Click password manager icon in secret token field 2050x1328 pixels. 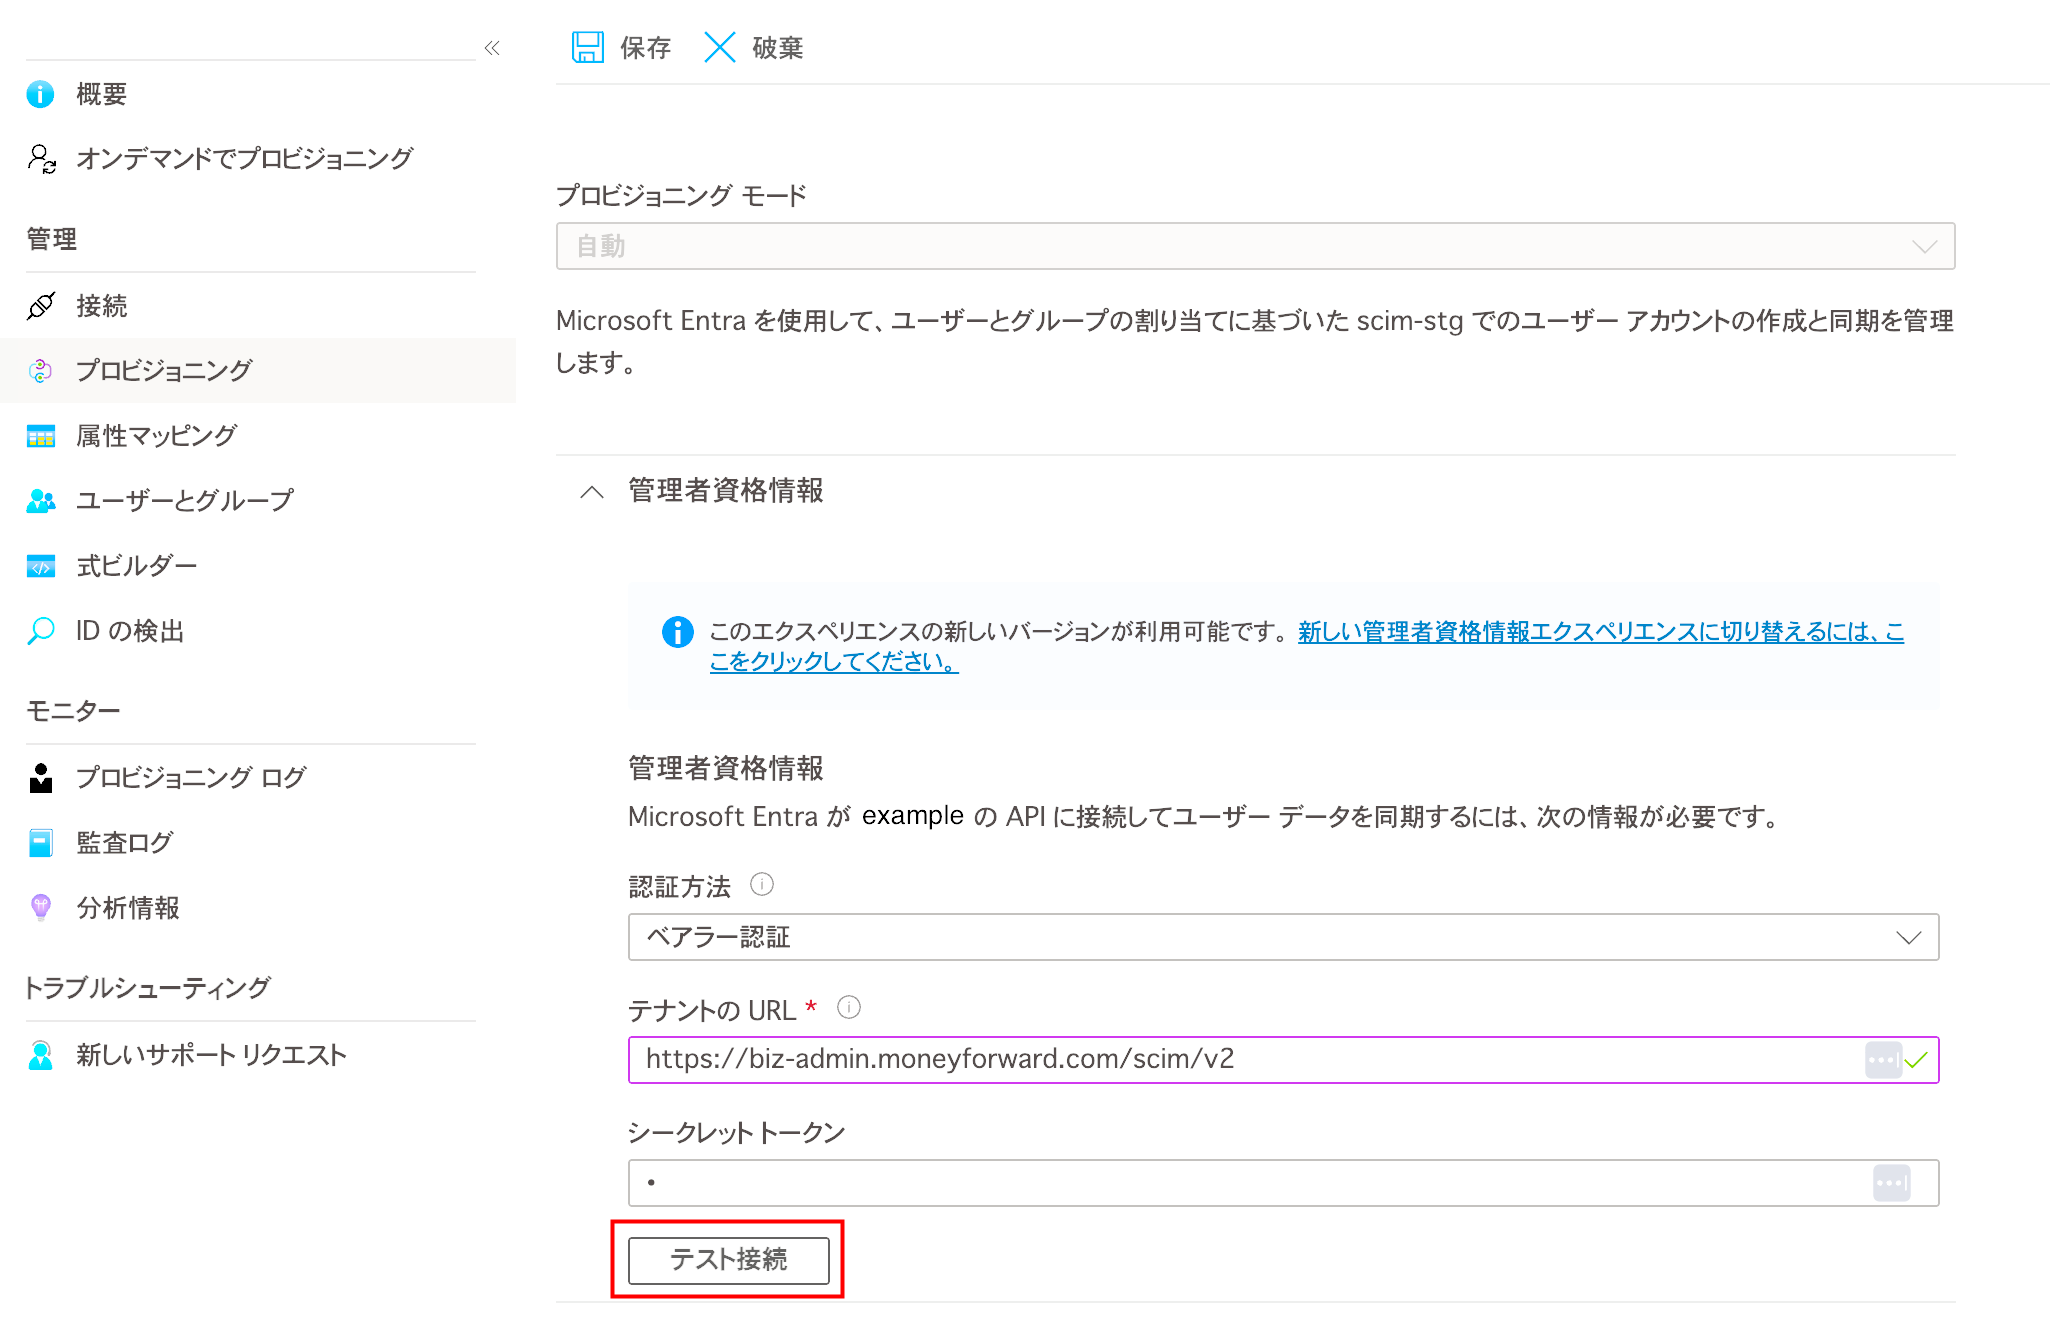pyautogui.click(x=1891, y=1183)
